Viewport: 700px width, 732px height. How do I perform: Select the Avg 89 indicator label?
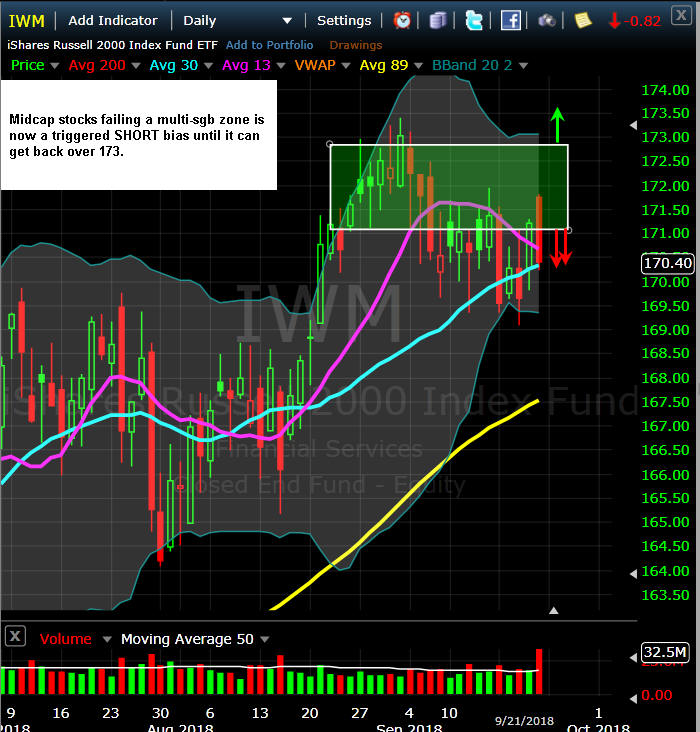[x=384, y=65]
